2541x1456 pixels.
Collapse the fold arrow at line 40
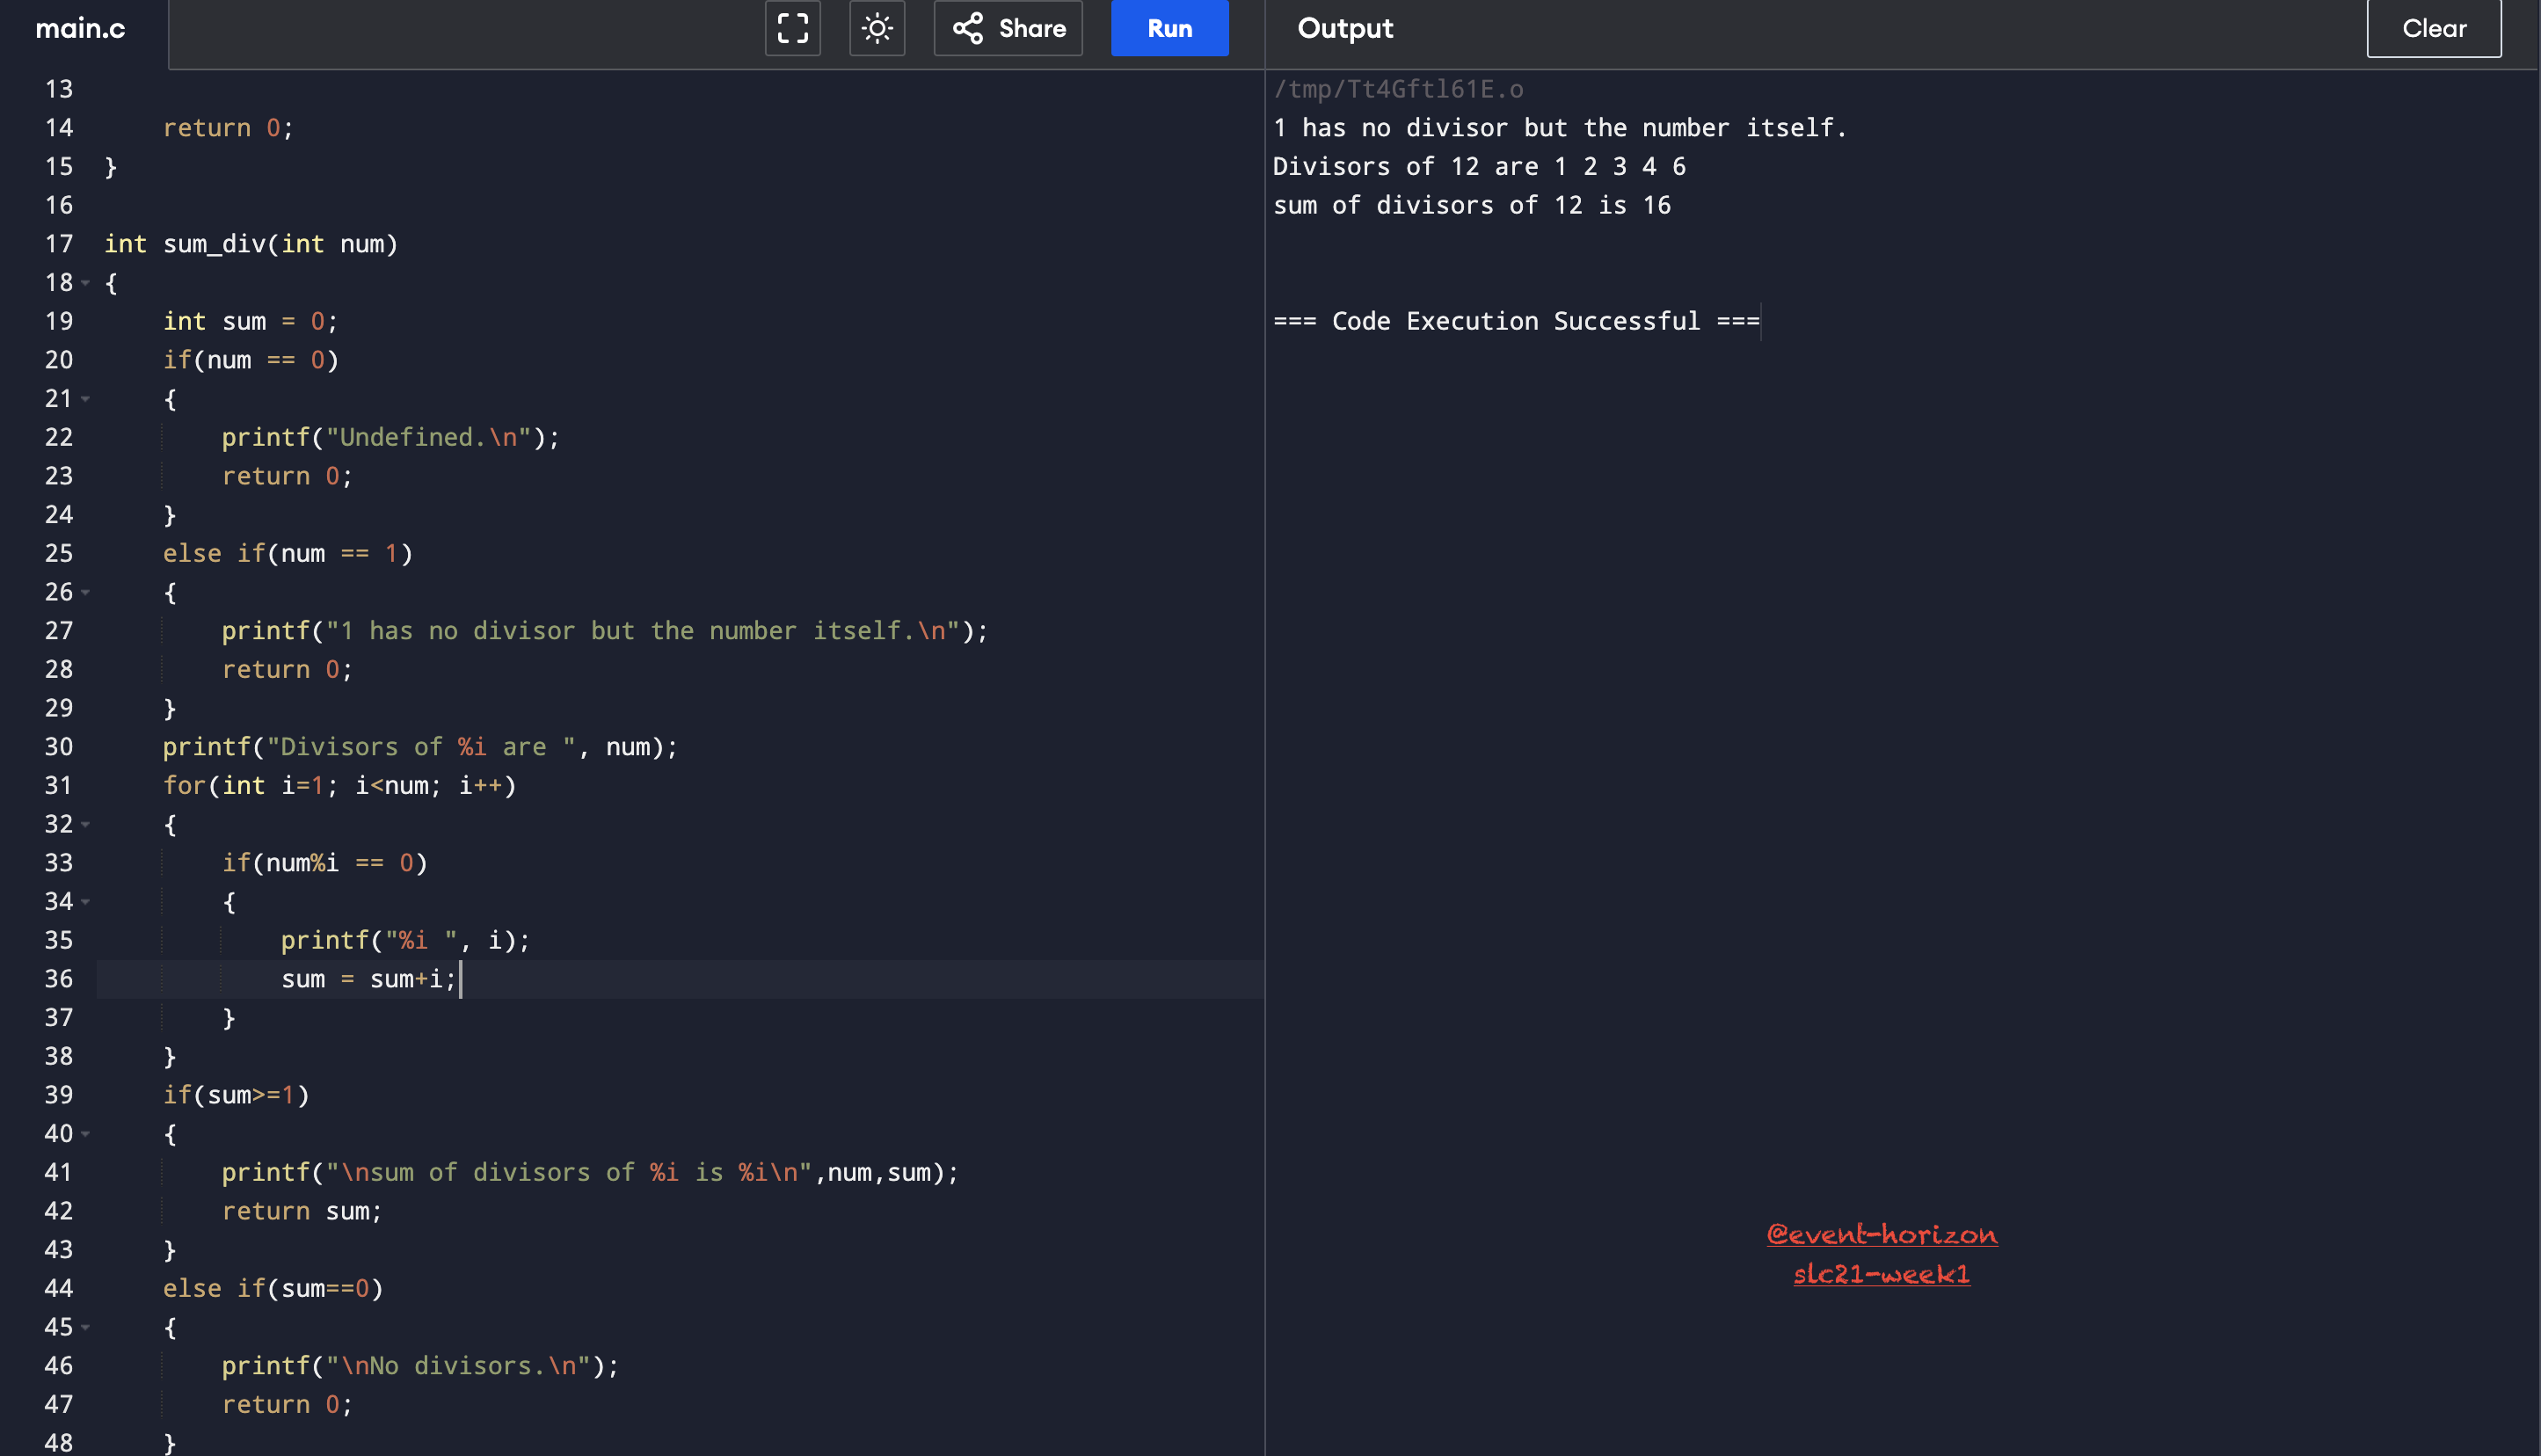coord(86,1134)
